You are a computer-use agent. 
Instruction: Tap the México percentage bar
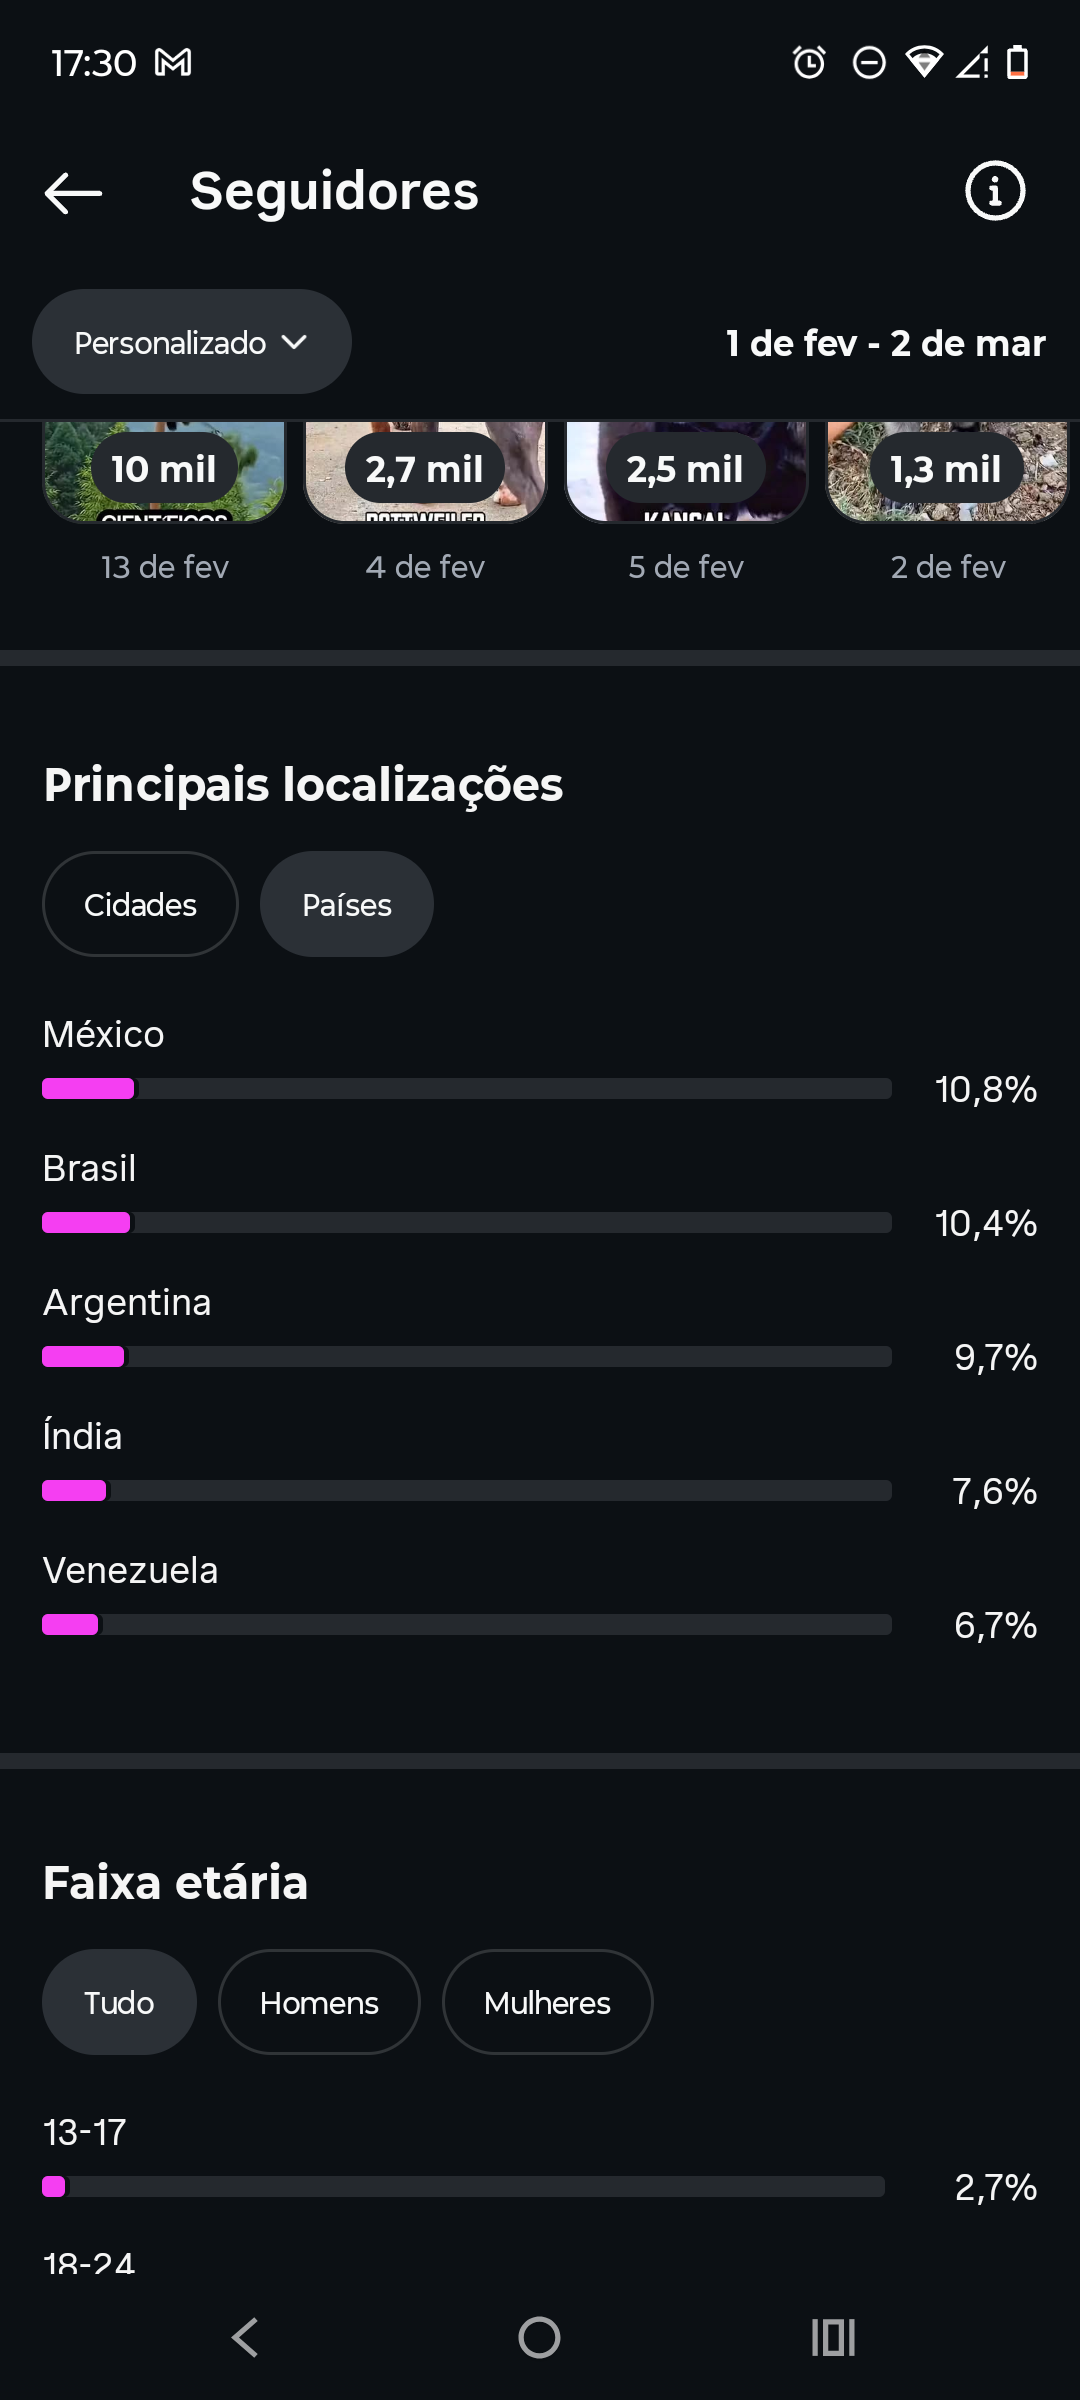466,1088
